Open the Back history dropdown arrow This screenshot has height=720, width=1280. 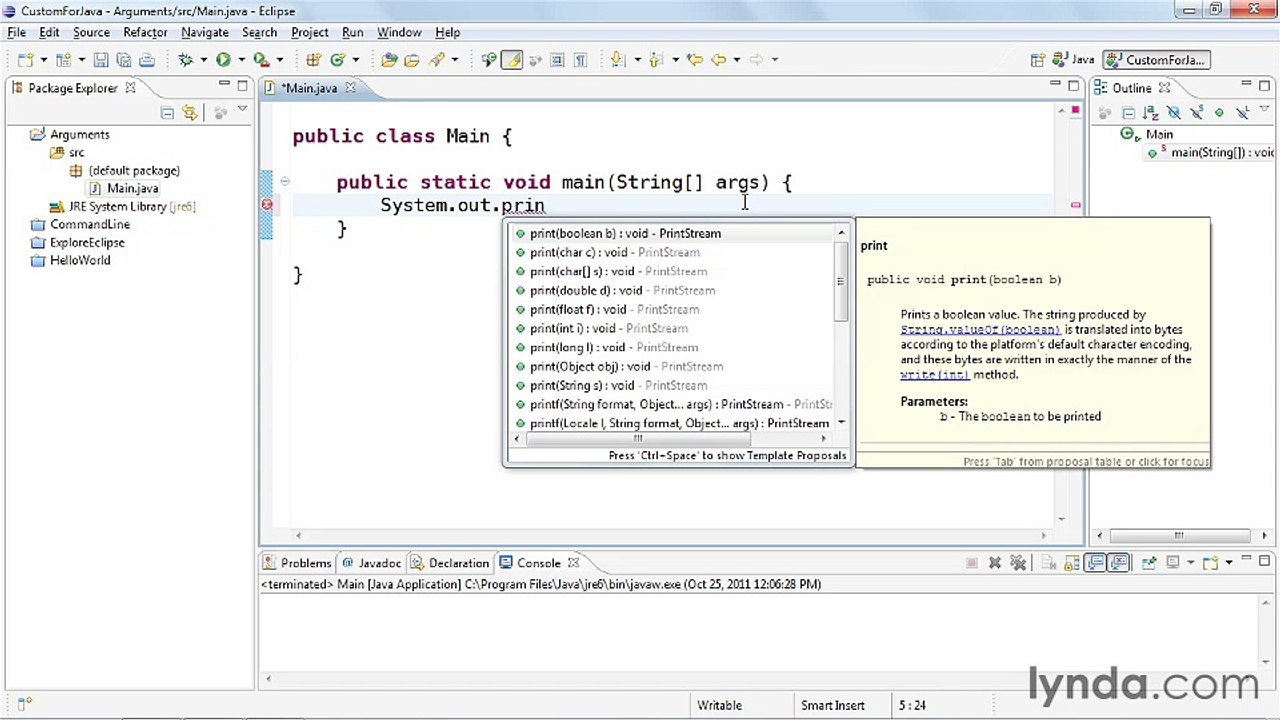click(737, 60)
